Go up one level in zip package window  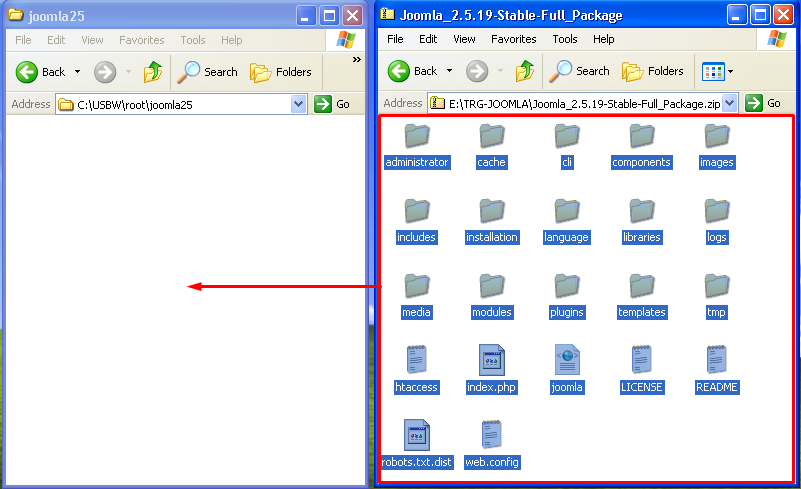[x=525, y=71]
